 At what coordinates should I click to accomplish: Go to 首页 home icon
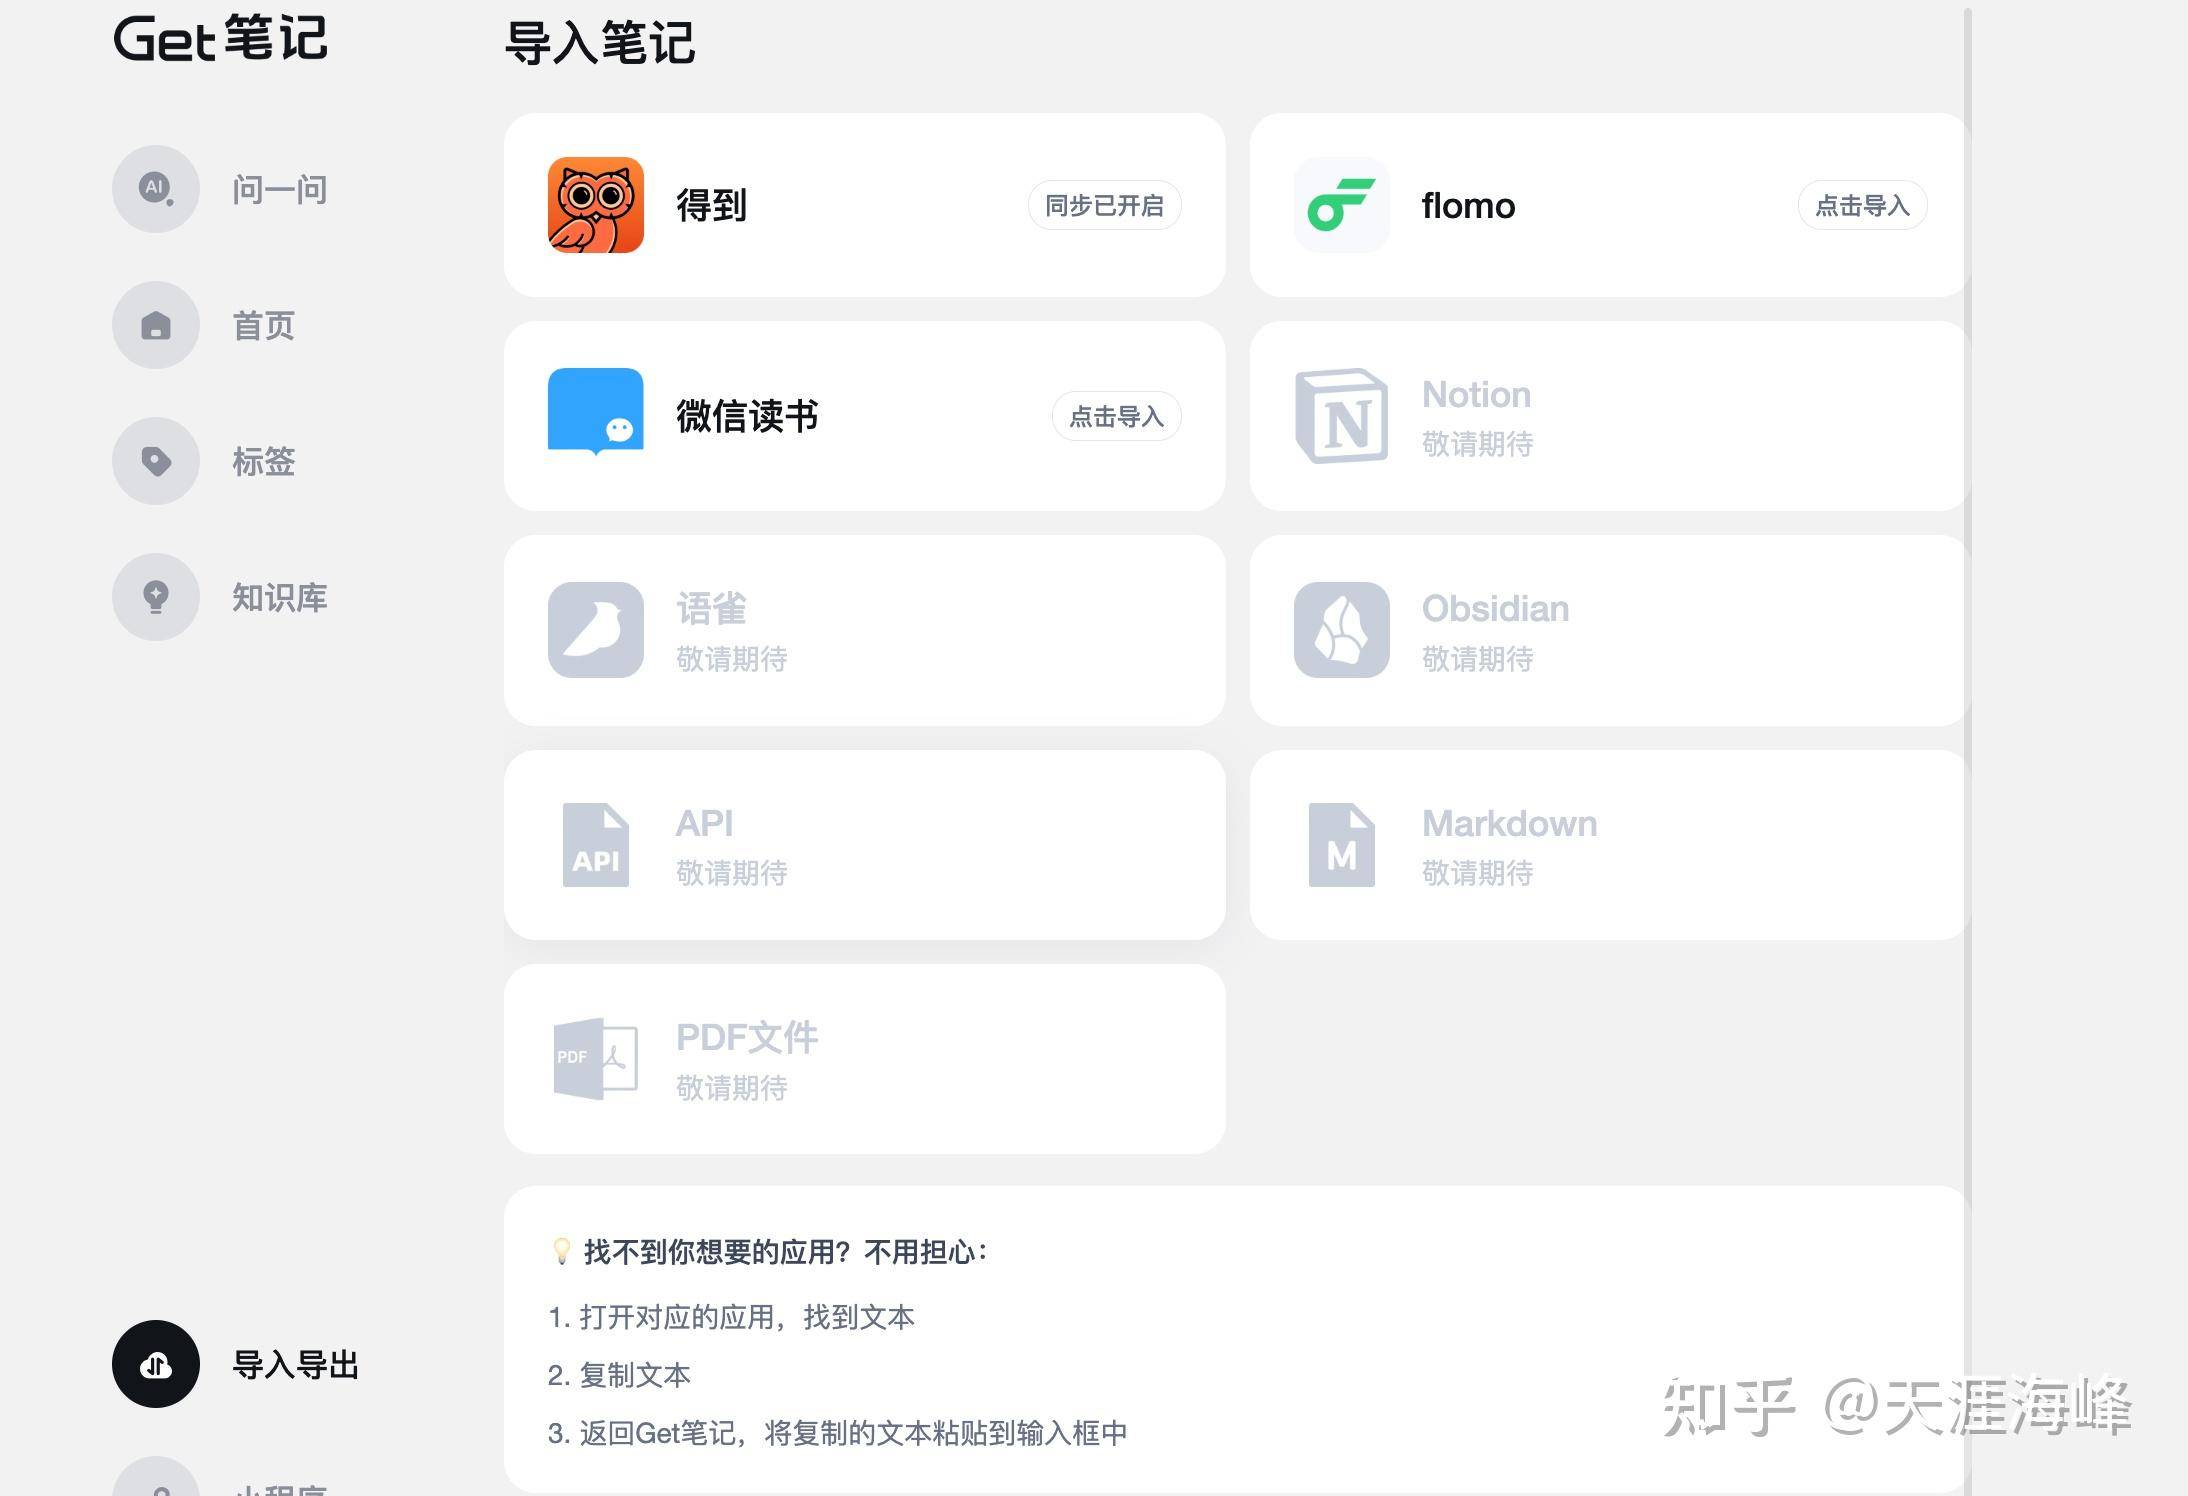156,325
